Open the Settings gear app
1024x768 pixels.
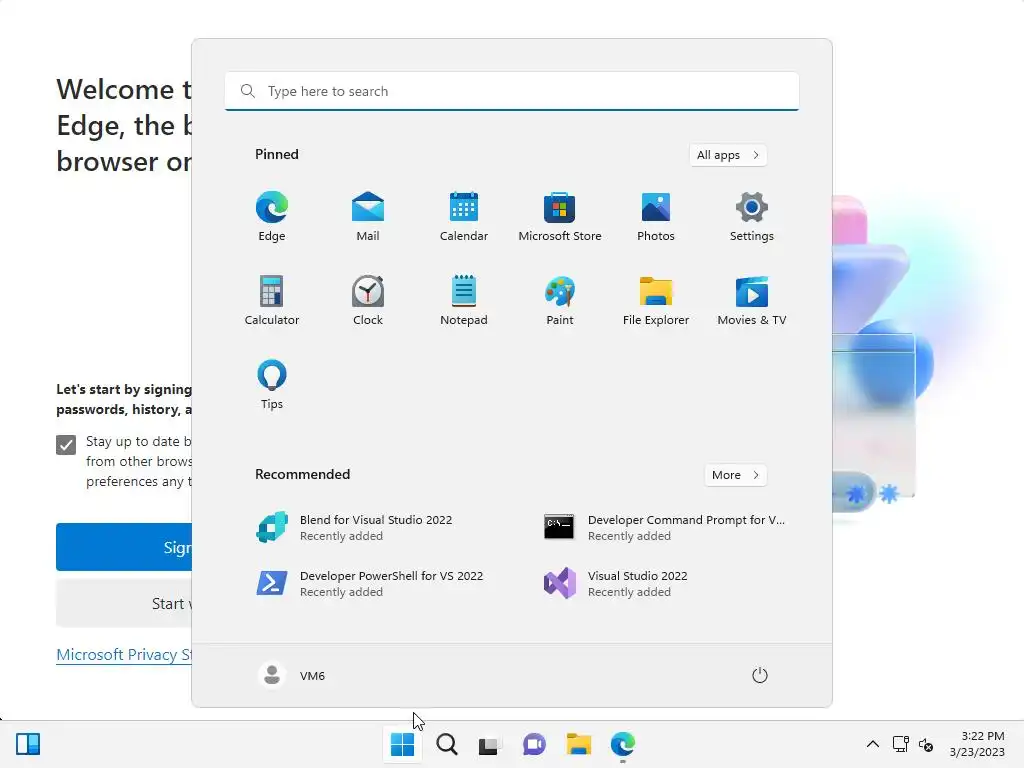click(752, 217)
